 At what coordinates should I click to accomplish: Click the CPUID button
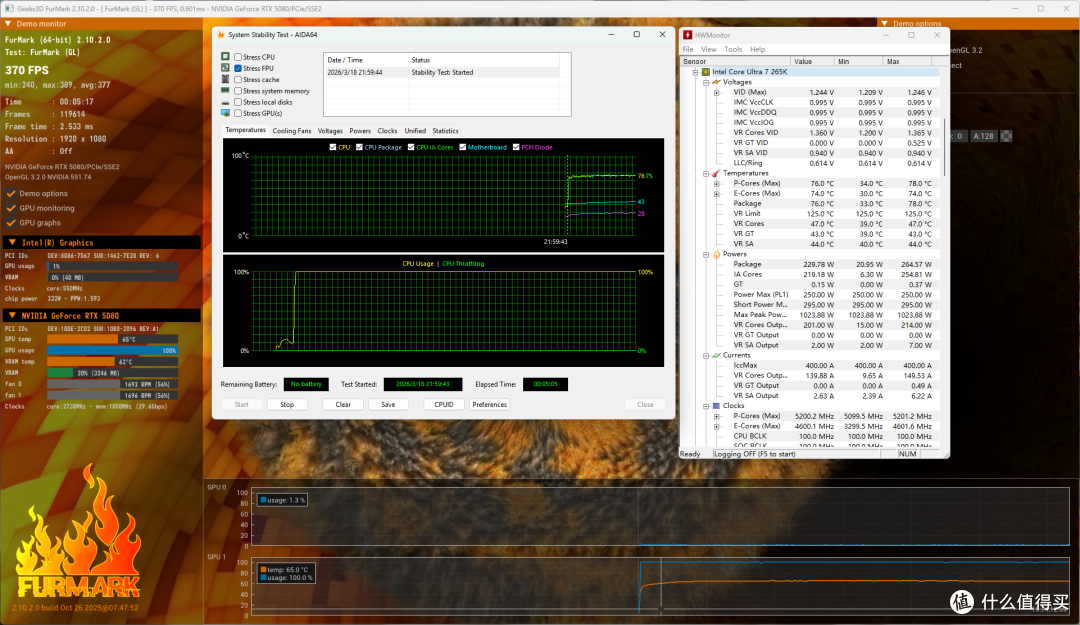(444, 404)
